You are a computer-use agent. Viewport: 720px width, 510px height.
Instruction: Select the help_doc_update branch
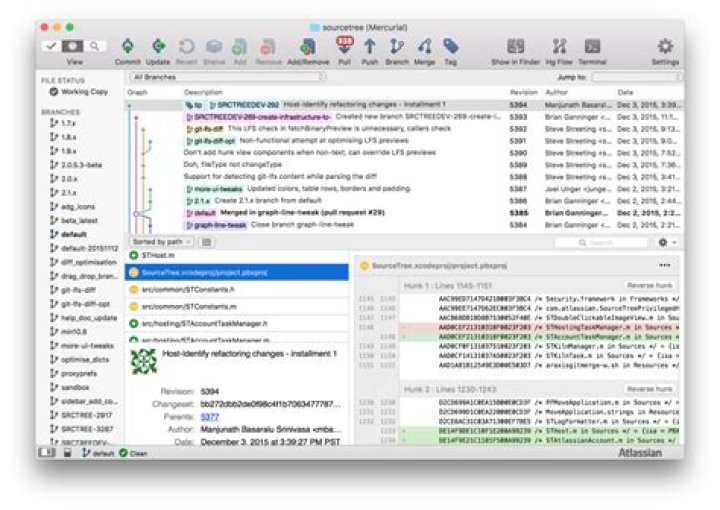coord(89,318)
